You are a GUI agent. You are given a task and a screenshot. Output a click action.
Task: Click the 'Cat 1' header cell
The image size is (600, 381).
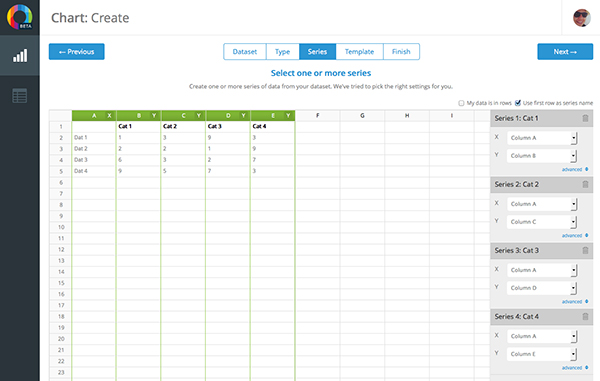[139, 126]
